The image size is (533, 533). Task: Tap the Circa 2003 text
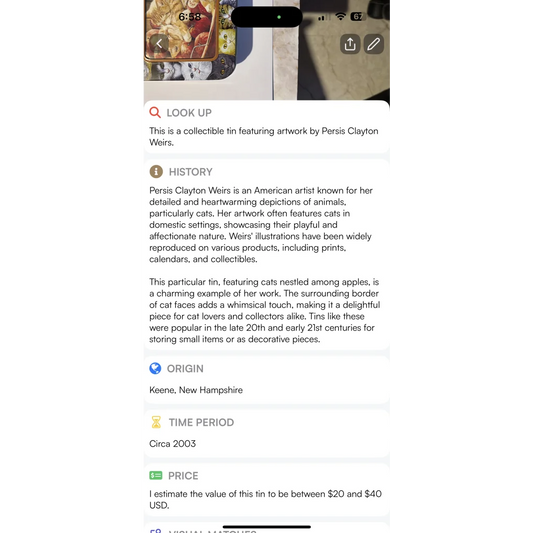pyautogui.click(x=173, y=444)
